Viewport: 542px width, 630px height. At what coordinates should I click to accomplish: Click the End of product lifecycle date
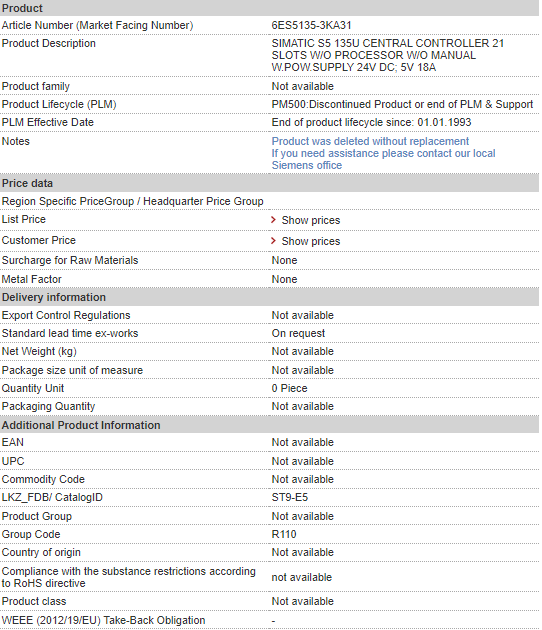click(371, 123)
